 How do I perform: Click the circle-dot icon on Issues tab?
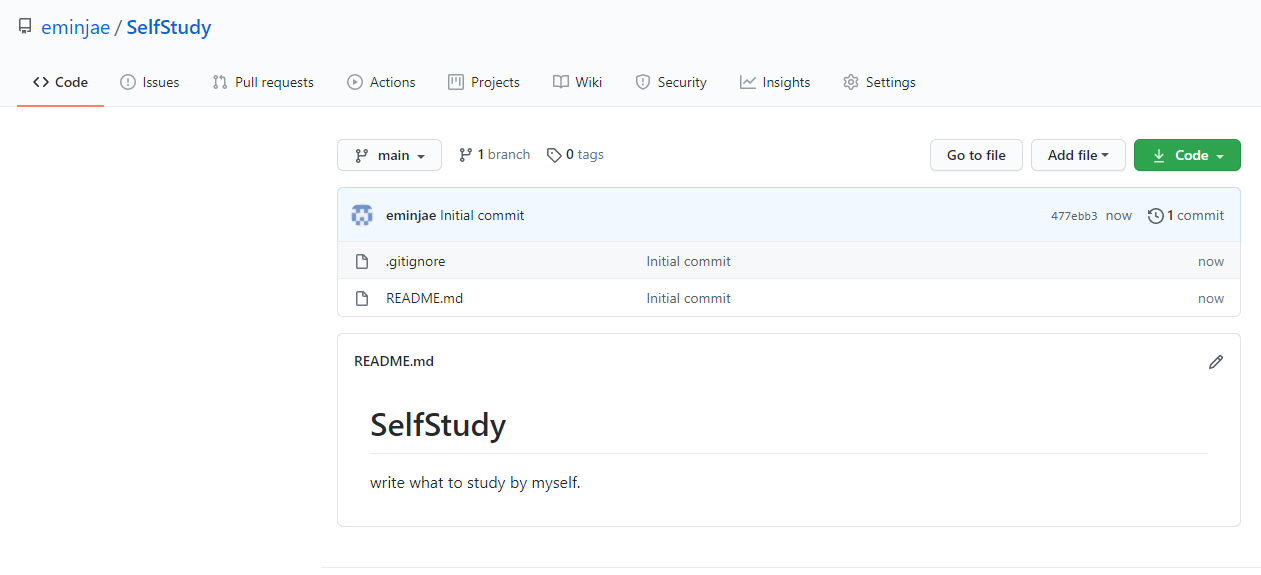pyautogui.click(x=128, y=82)
